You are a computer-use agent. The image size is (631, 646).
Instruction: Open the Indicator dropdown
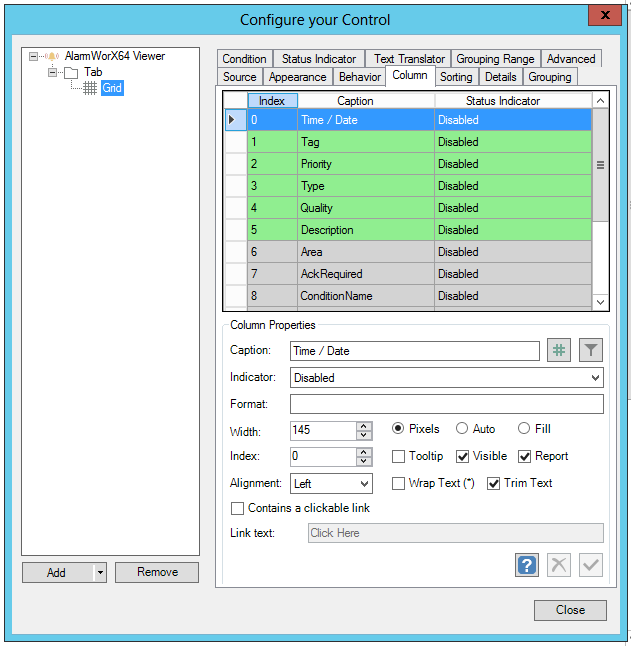595,378
